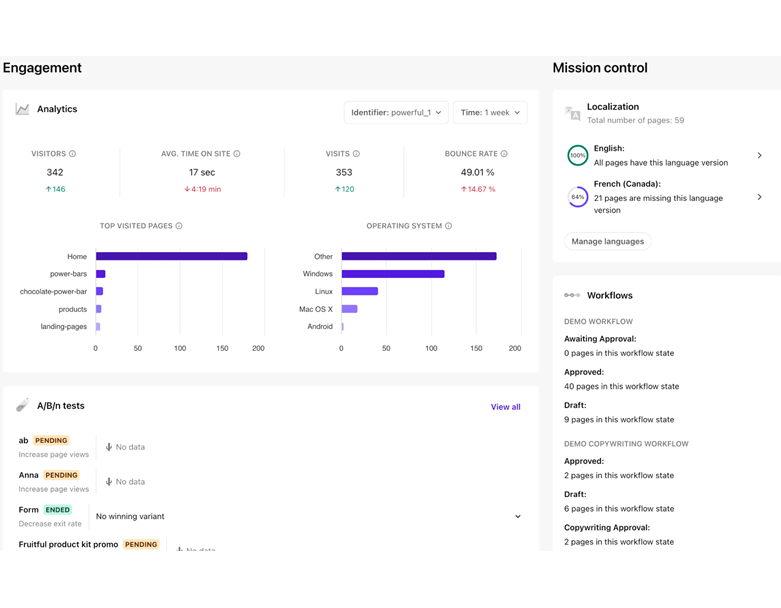Screen dimensions: 781x608
Task: Click the Android chart label
Action: (x=320, y=327)
